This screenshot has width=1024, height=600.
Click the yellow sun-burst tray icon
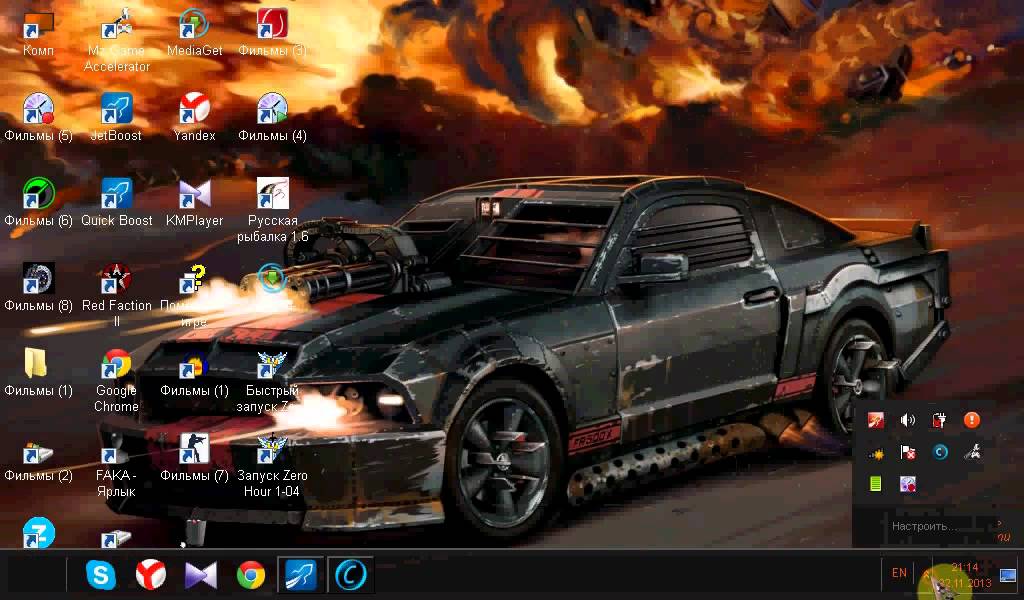[x=876, y=452]
